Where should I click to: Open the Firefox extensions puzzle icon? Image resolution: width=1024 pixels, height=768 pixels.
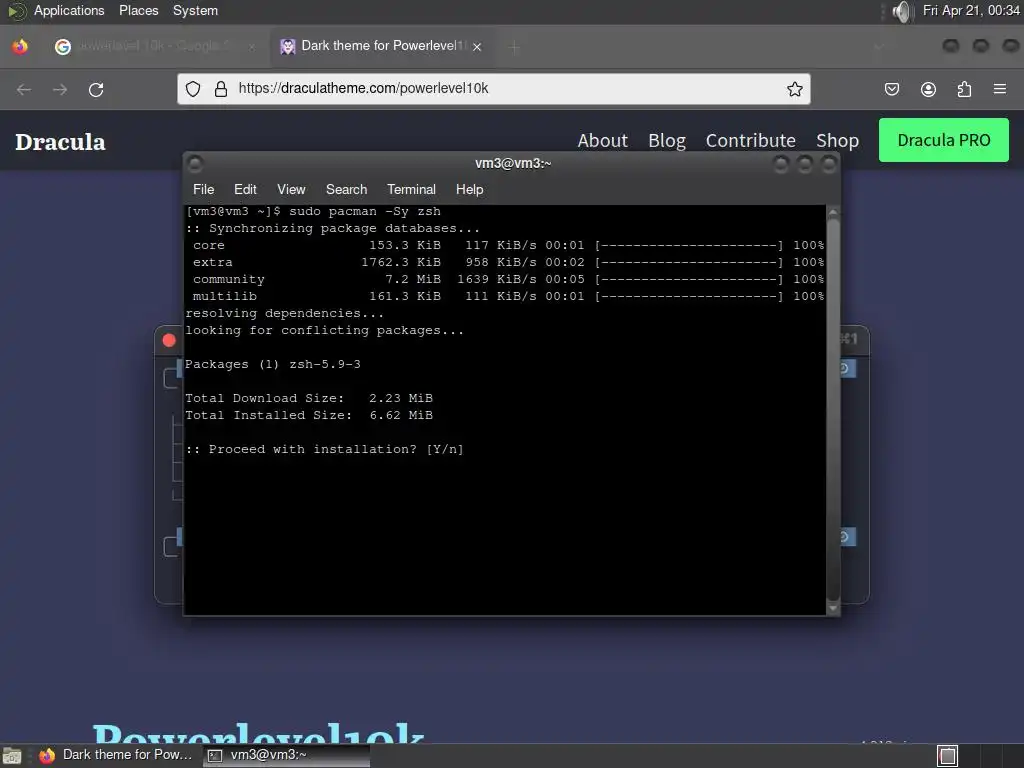pos(964,89)
